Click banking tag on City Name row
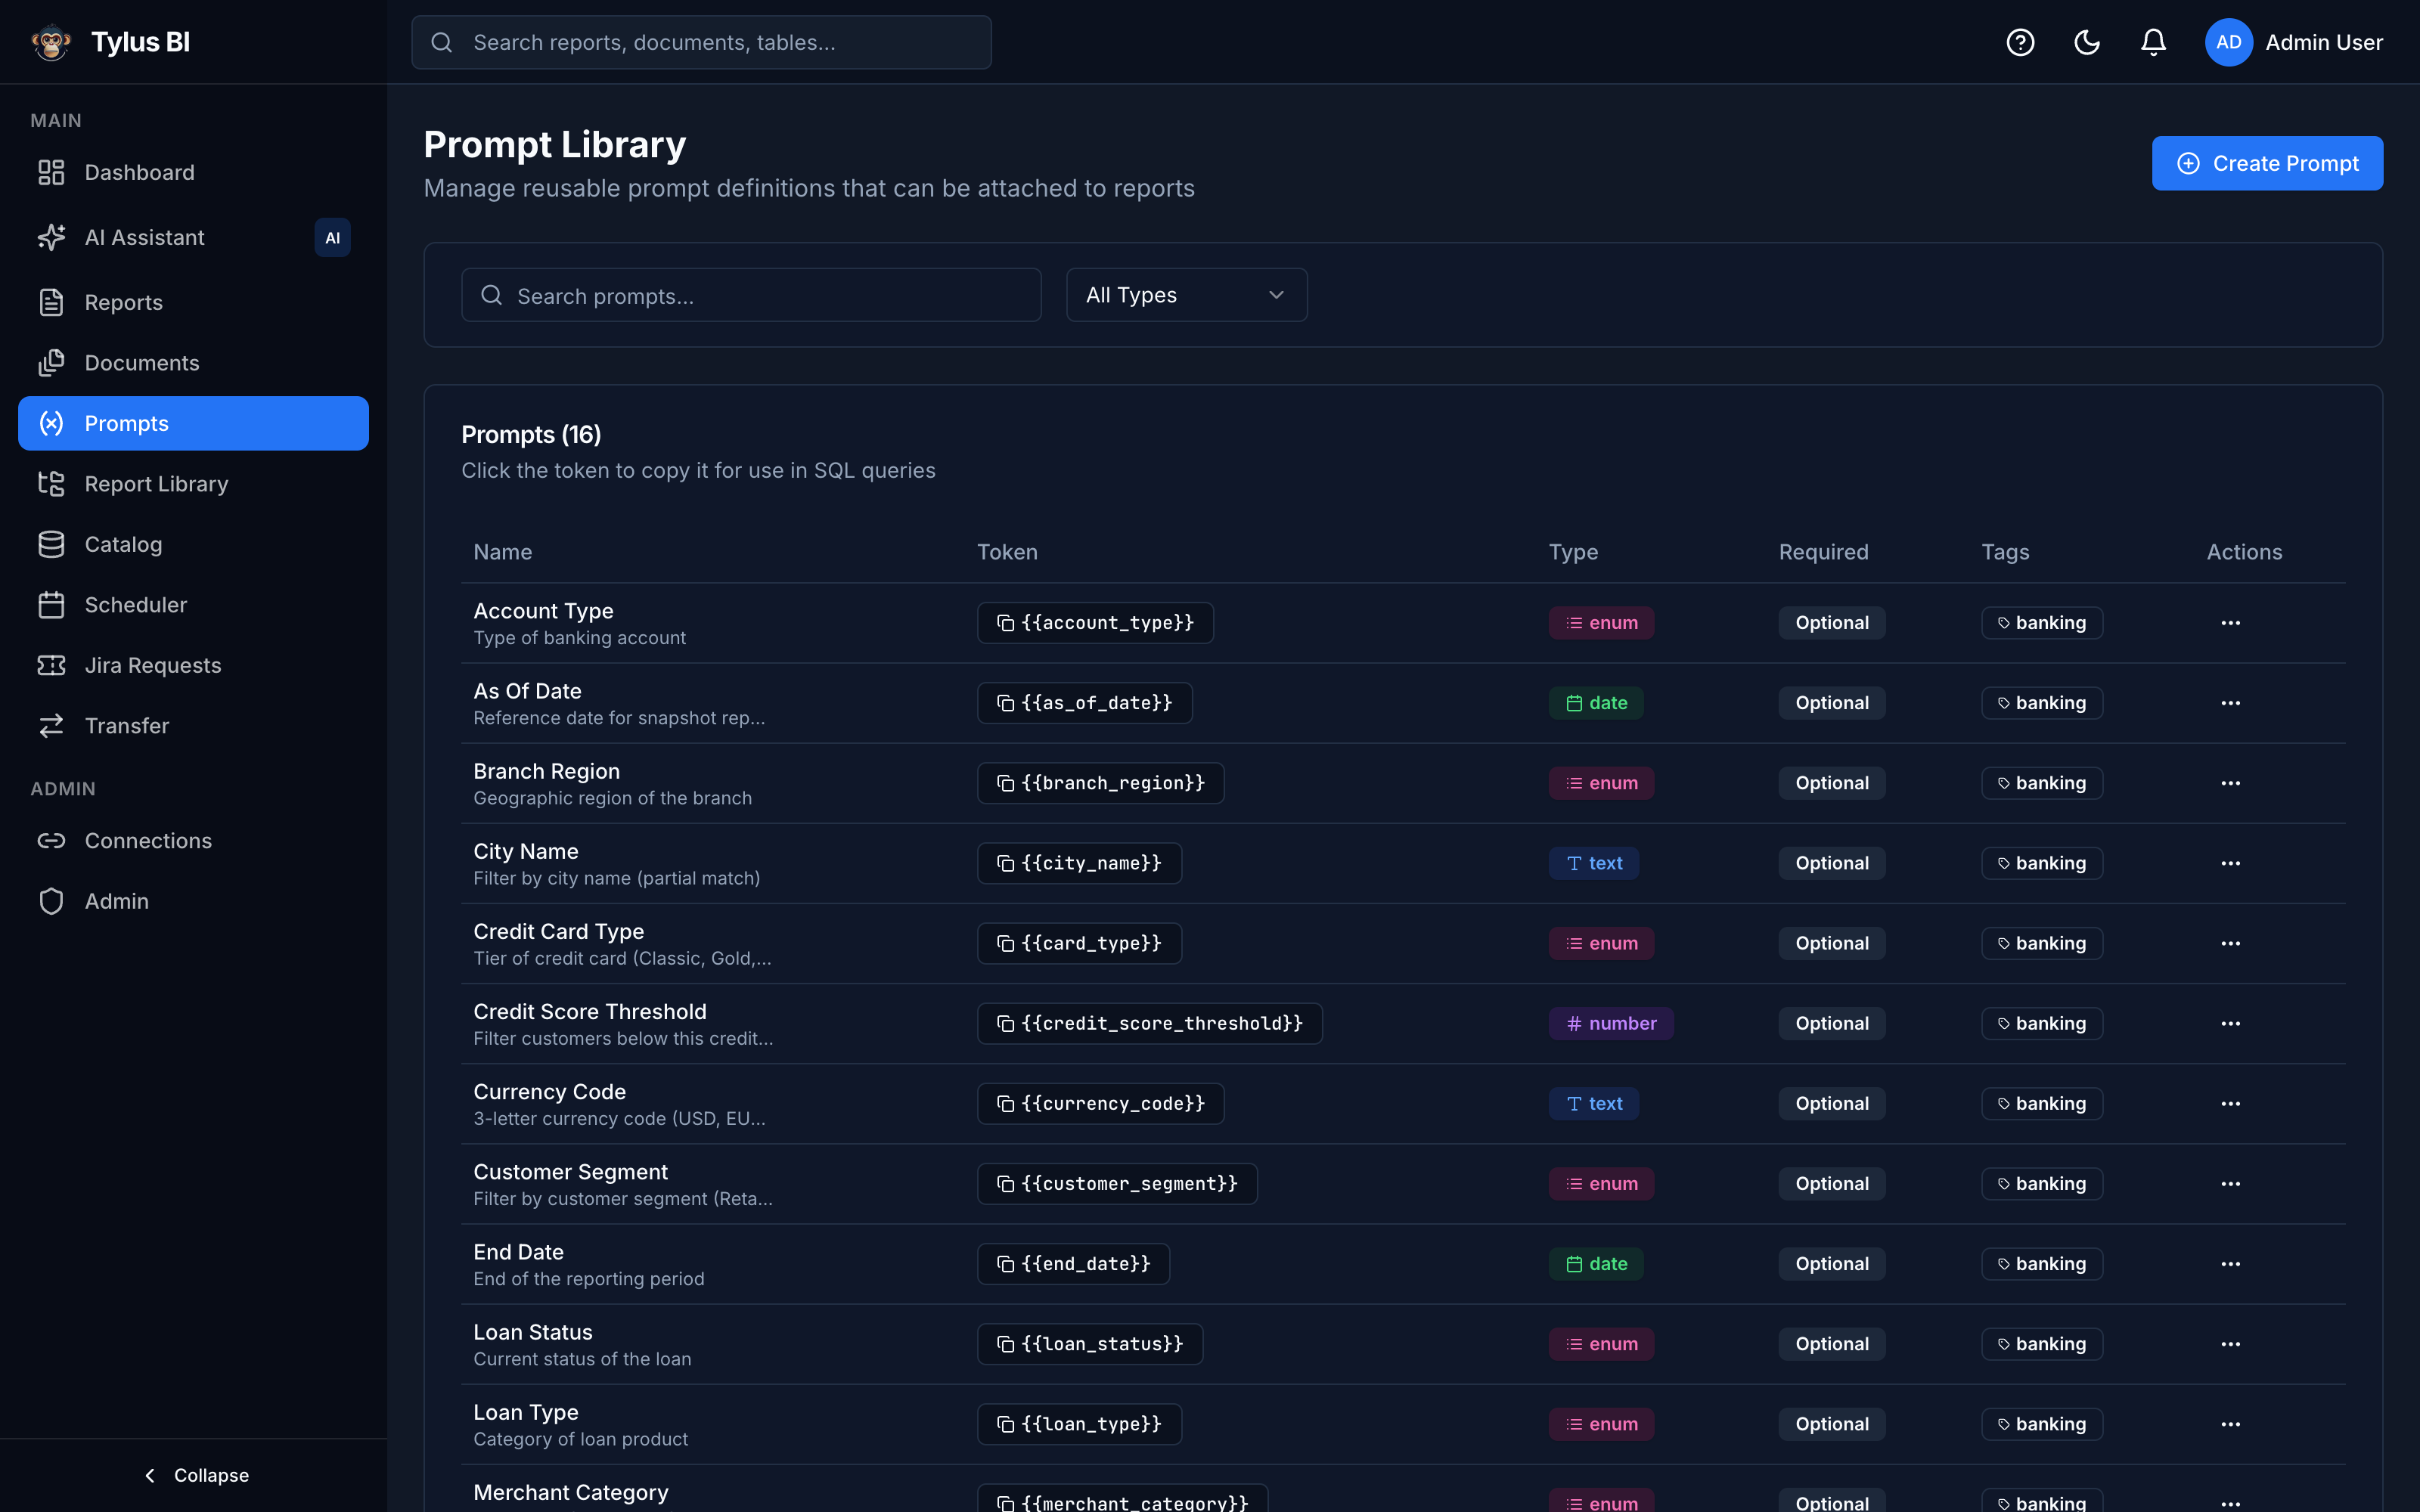Viewport: 2420px width, 1512px height. tap(2041, 863)
